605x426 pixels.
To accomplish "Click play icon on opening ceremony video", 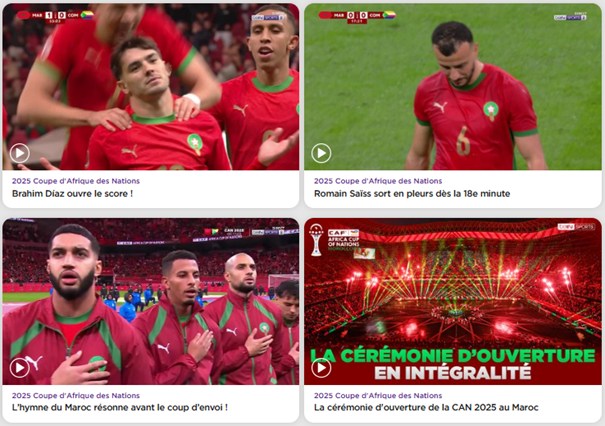I will point(321,368).
